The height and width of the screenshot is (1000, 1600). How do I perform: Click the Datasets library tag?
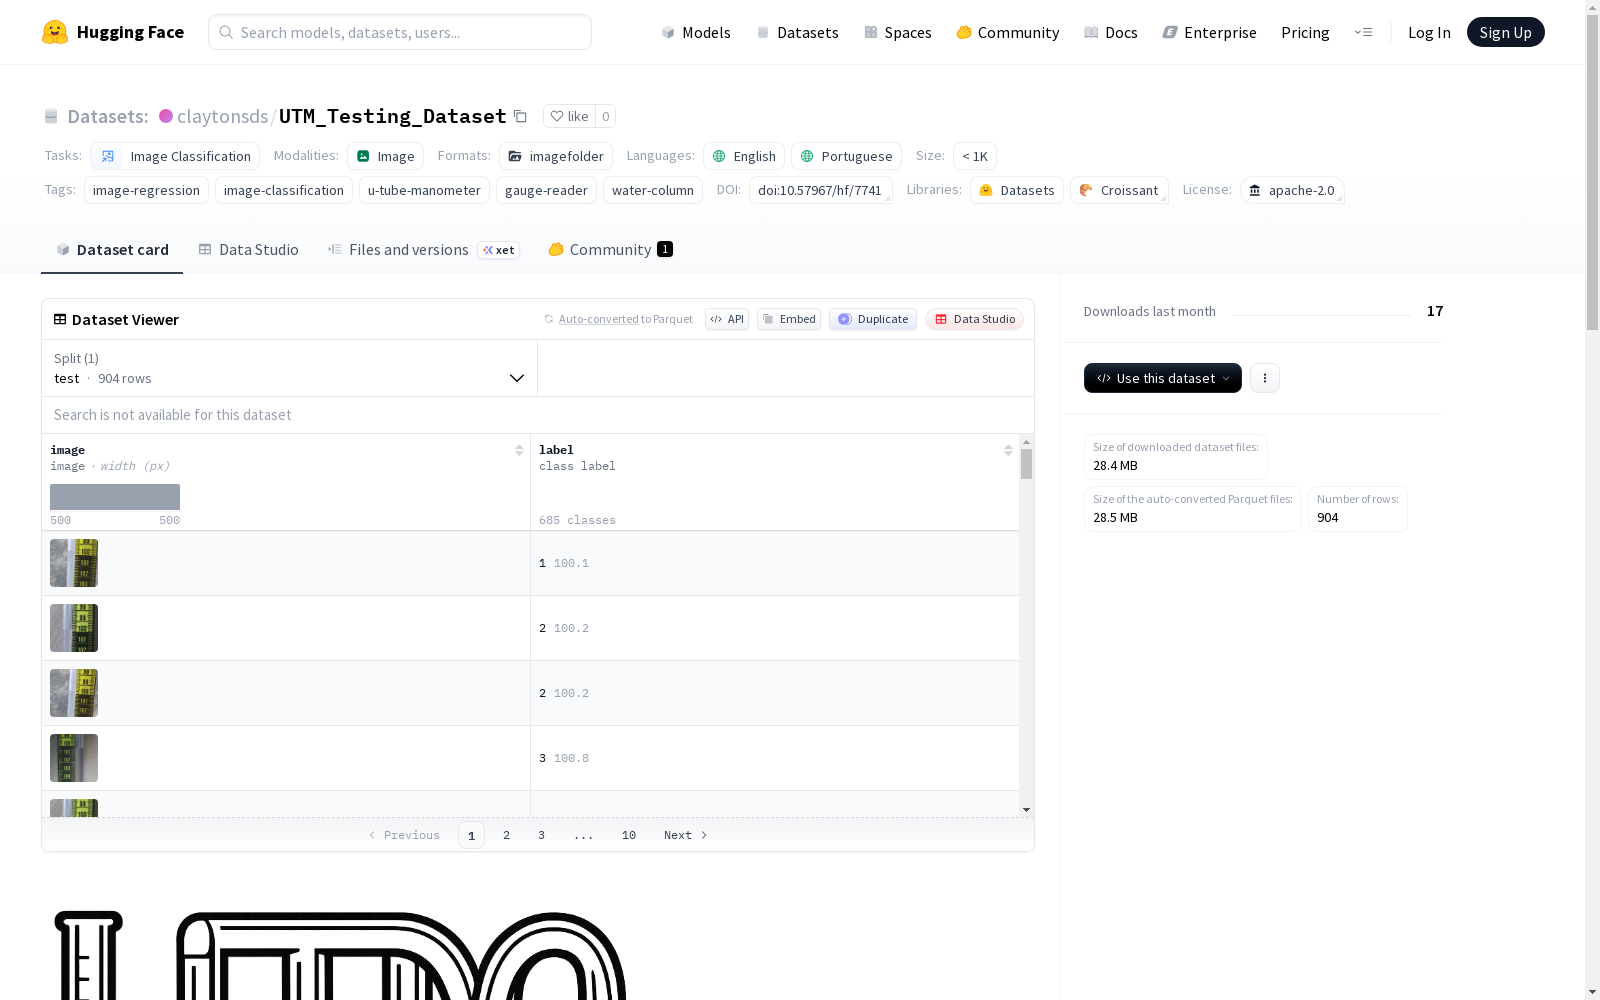[x=1017, y=190]
